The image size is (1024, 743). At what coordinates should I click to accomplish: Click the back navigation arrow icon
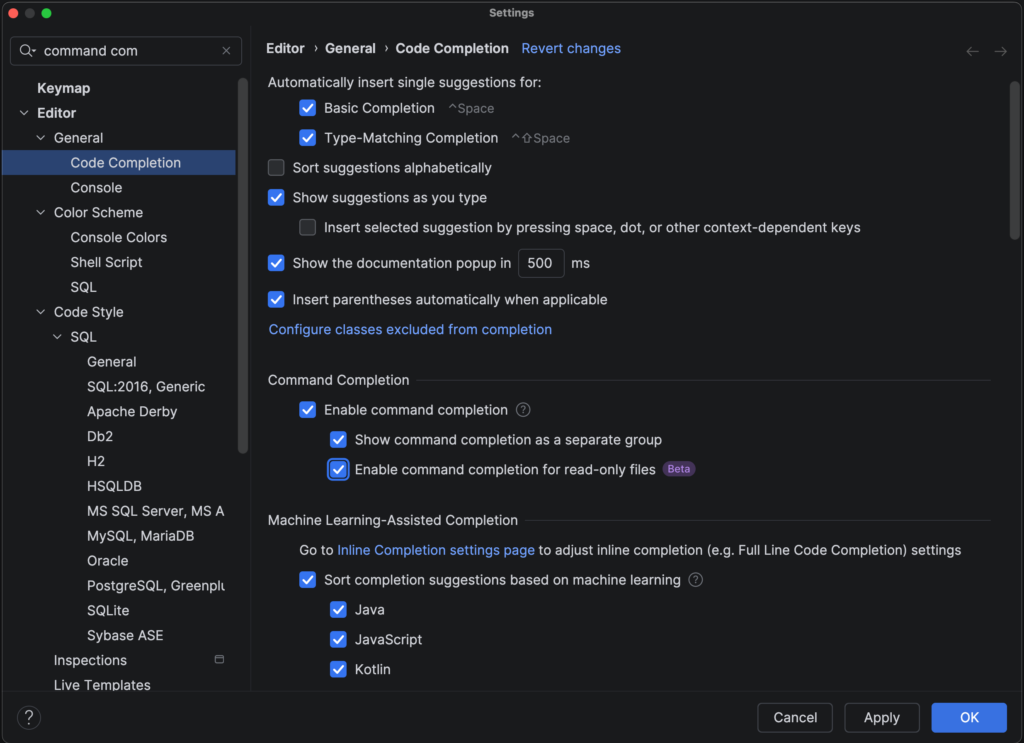(972, 51)
